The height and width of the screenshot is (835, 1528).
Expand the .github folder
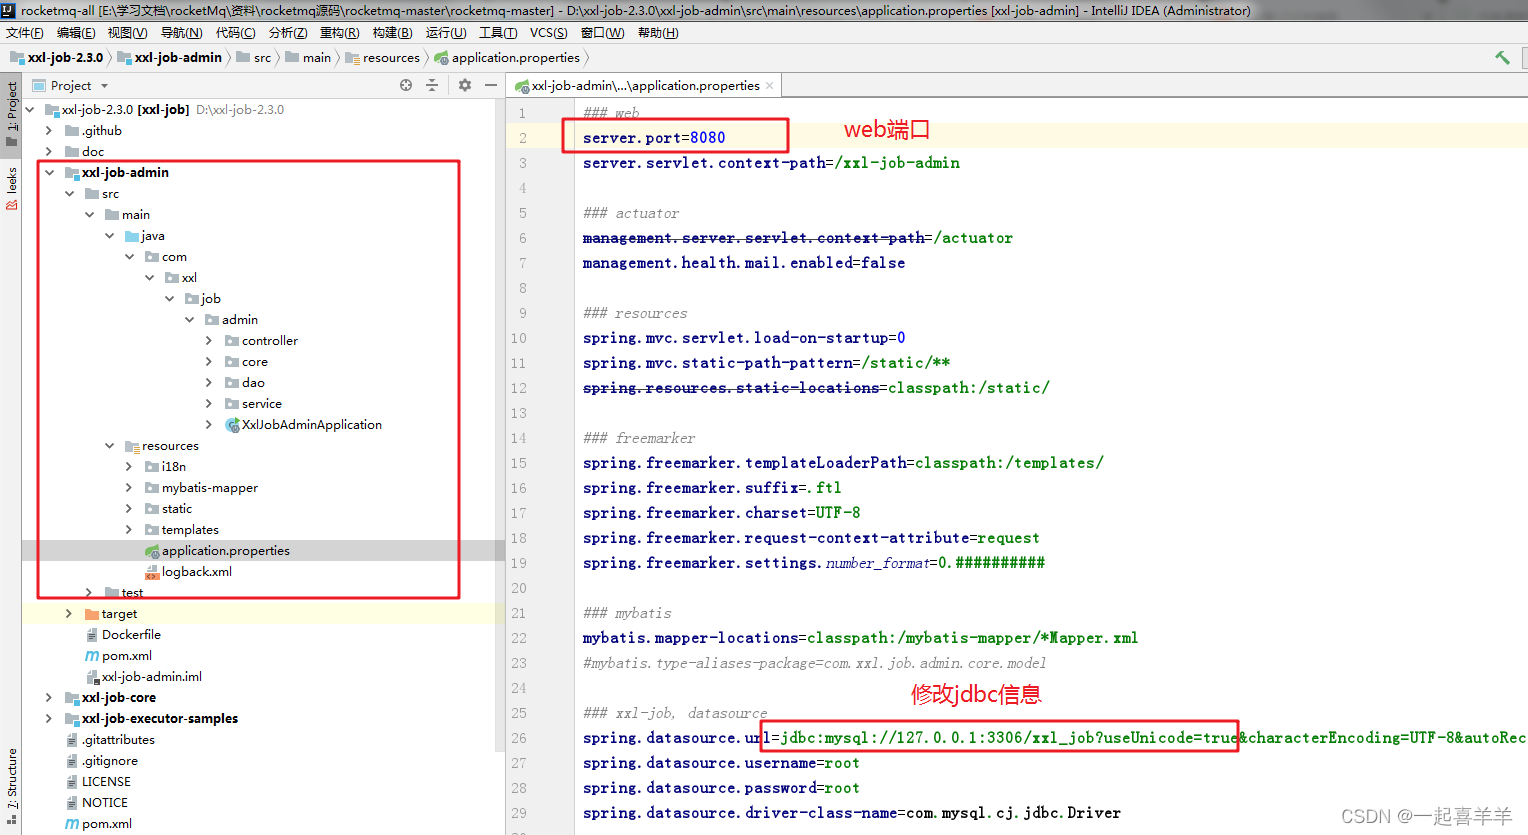click(49, 131)
